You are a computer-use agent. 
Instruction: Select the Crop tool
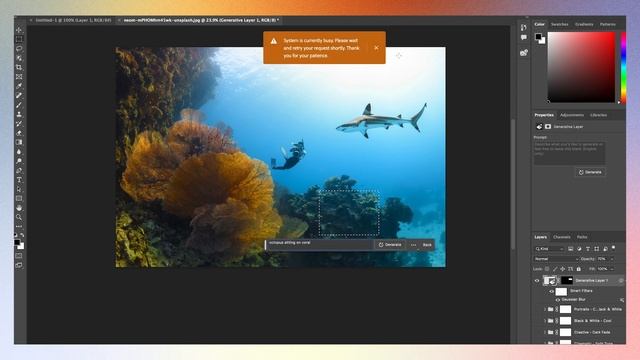pyautogui.click(x=19, y=67)
